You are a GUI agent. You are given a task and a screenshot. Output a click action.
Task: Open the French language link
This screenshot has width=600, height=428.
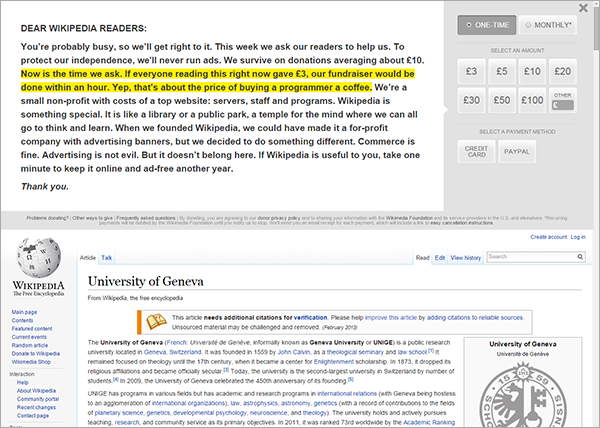pos(177,343)
